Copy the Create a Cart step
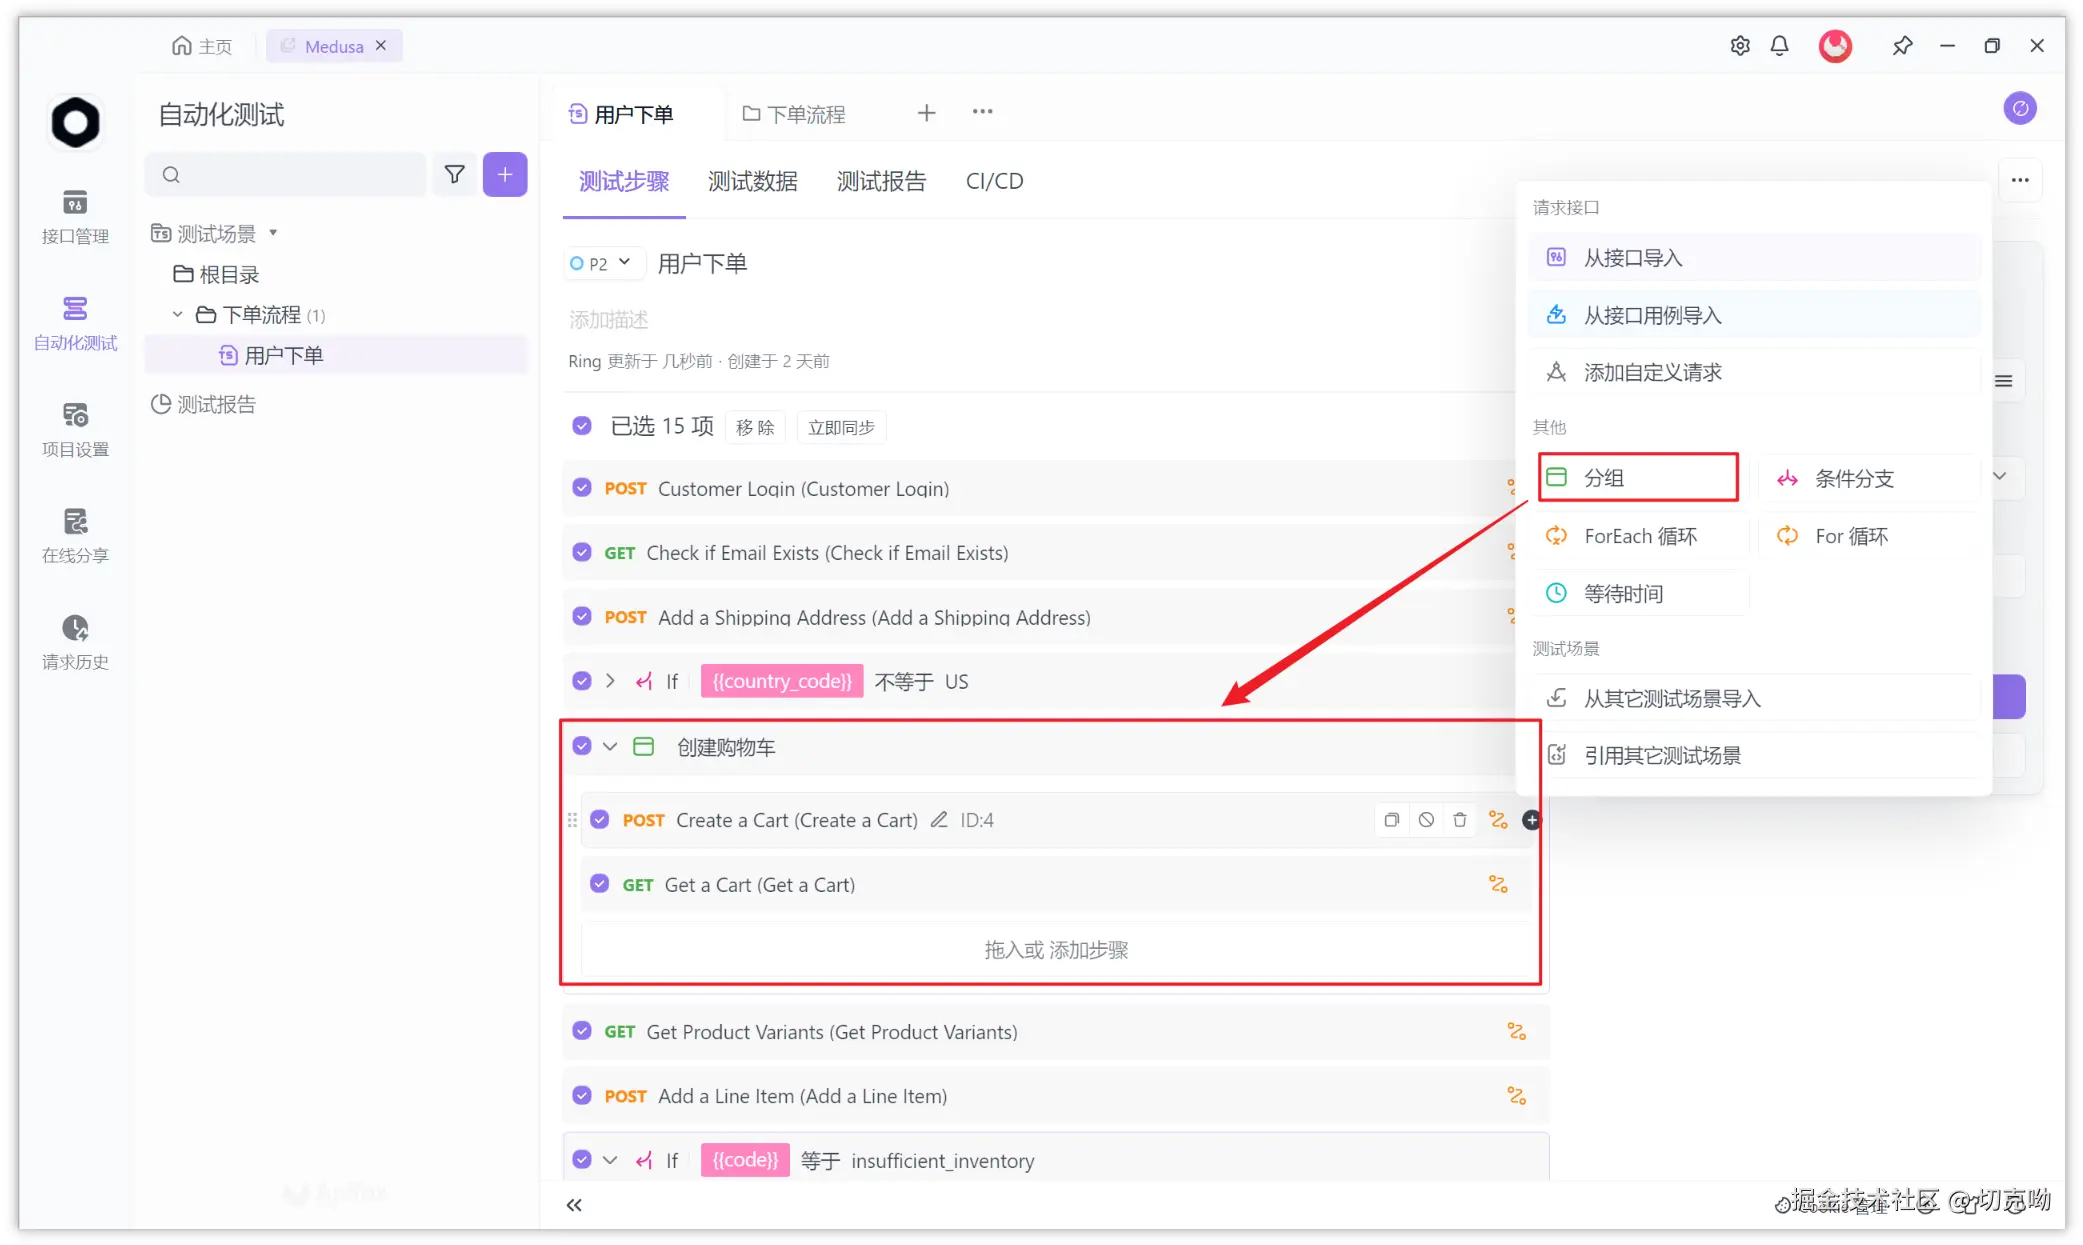This screenshot has height=1245, width=2083. [1391, 820]
